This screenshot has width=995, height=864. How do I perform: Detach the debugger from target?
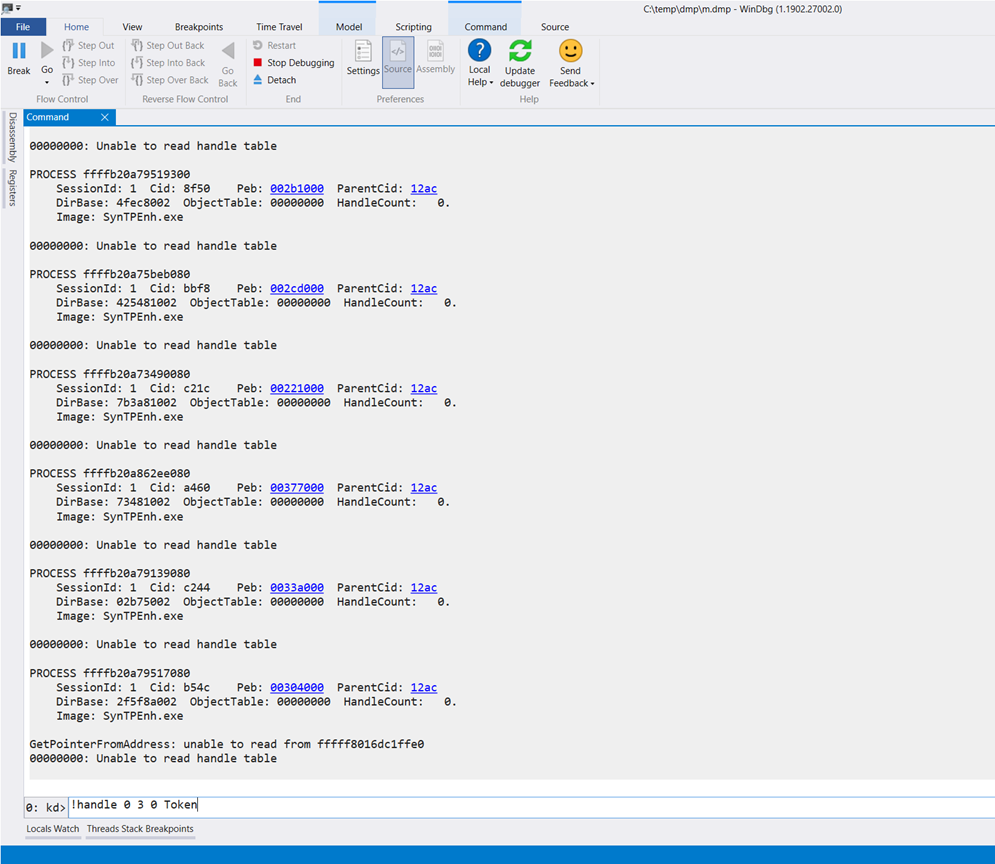274,80
